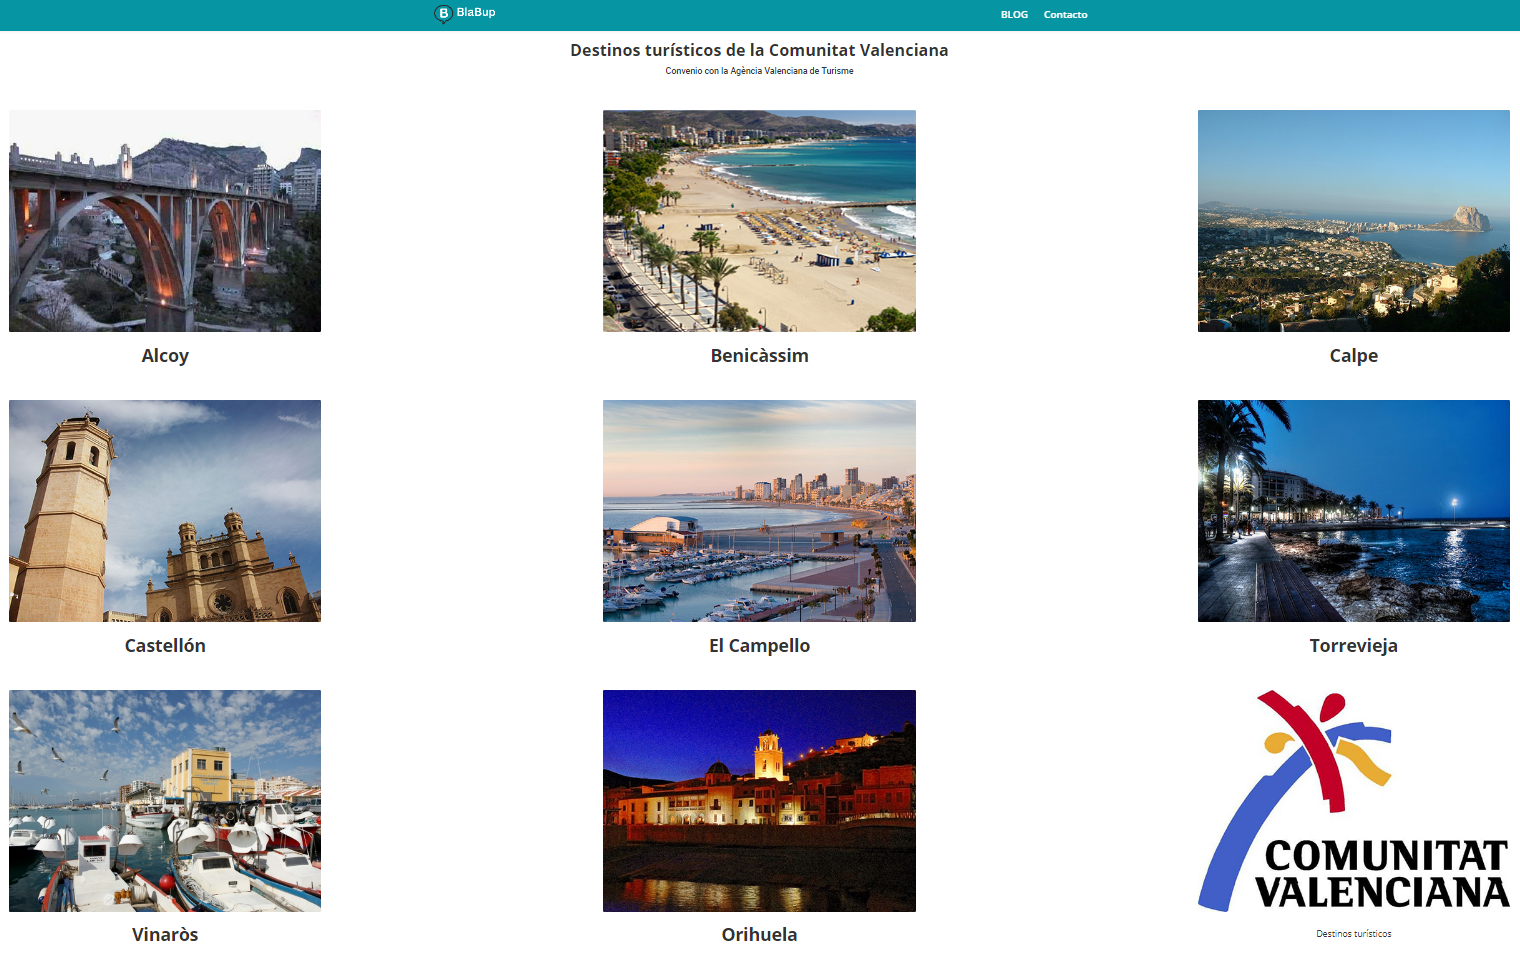Click the El Campello title link

click(x=759, y=646)
